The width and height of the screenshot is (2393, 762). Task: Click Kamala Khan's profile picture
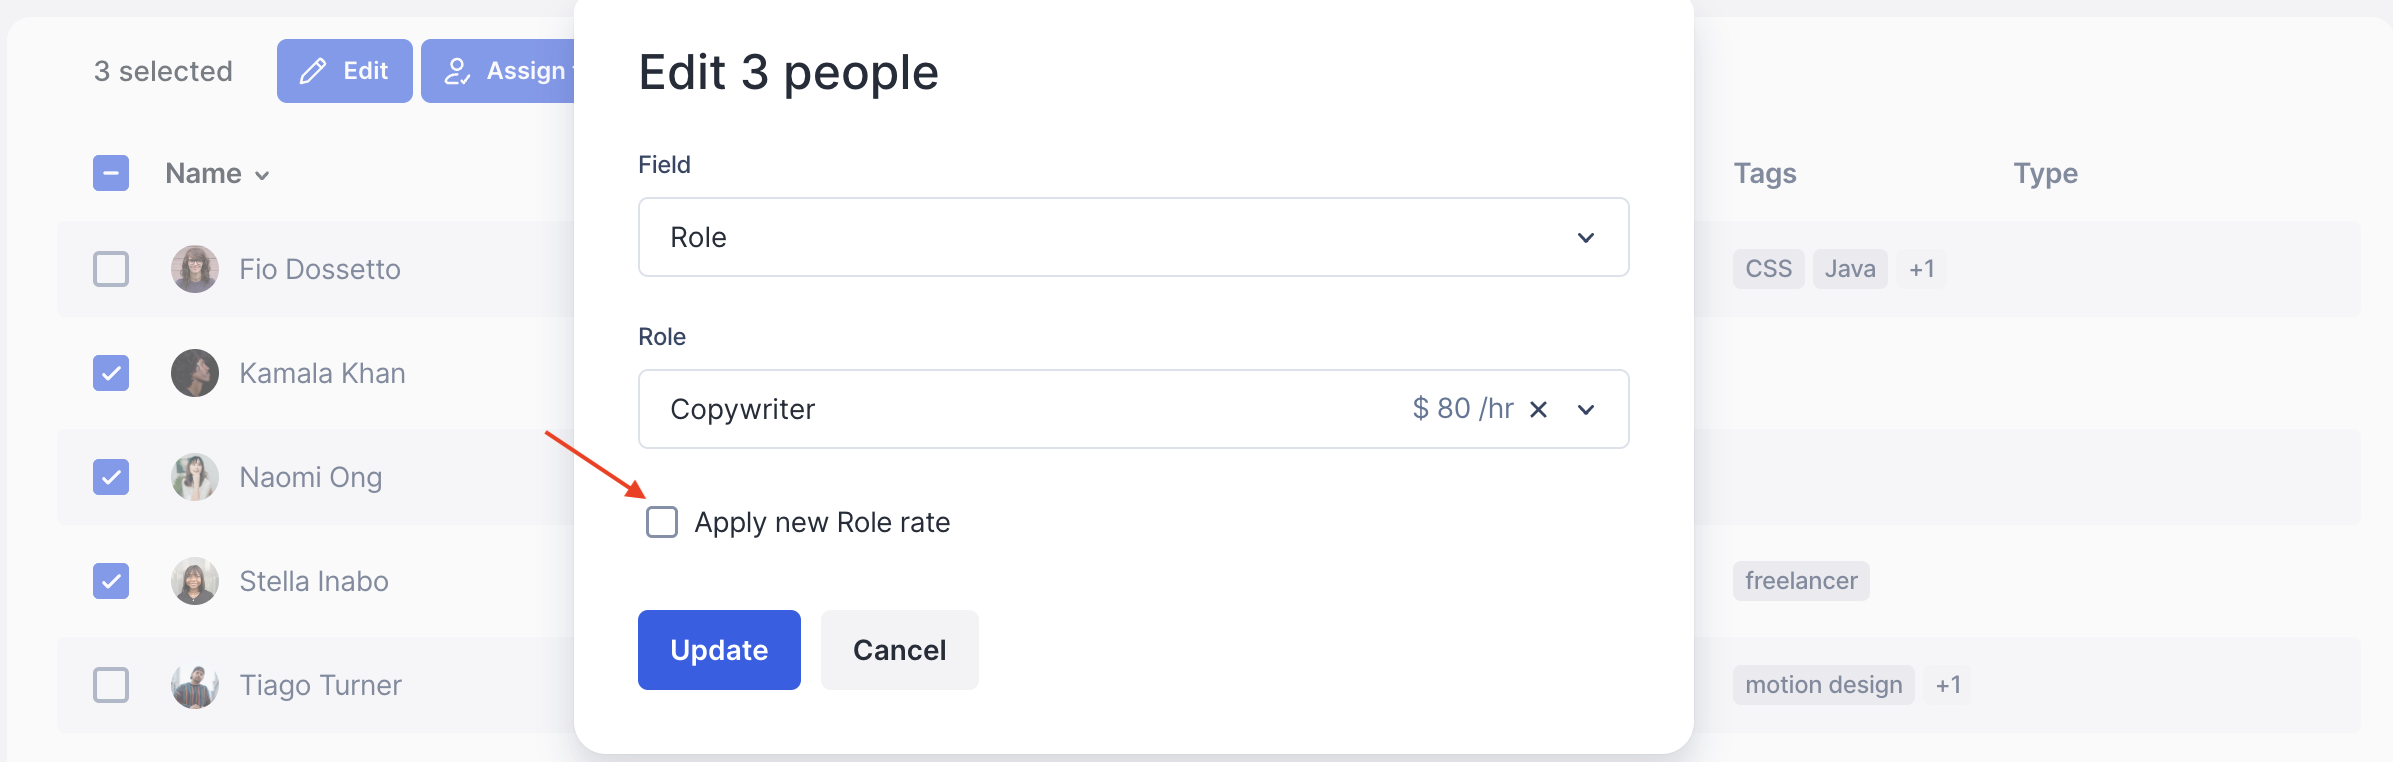(x=195, y=373)
